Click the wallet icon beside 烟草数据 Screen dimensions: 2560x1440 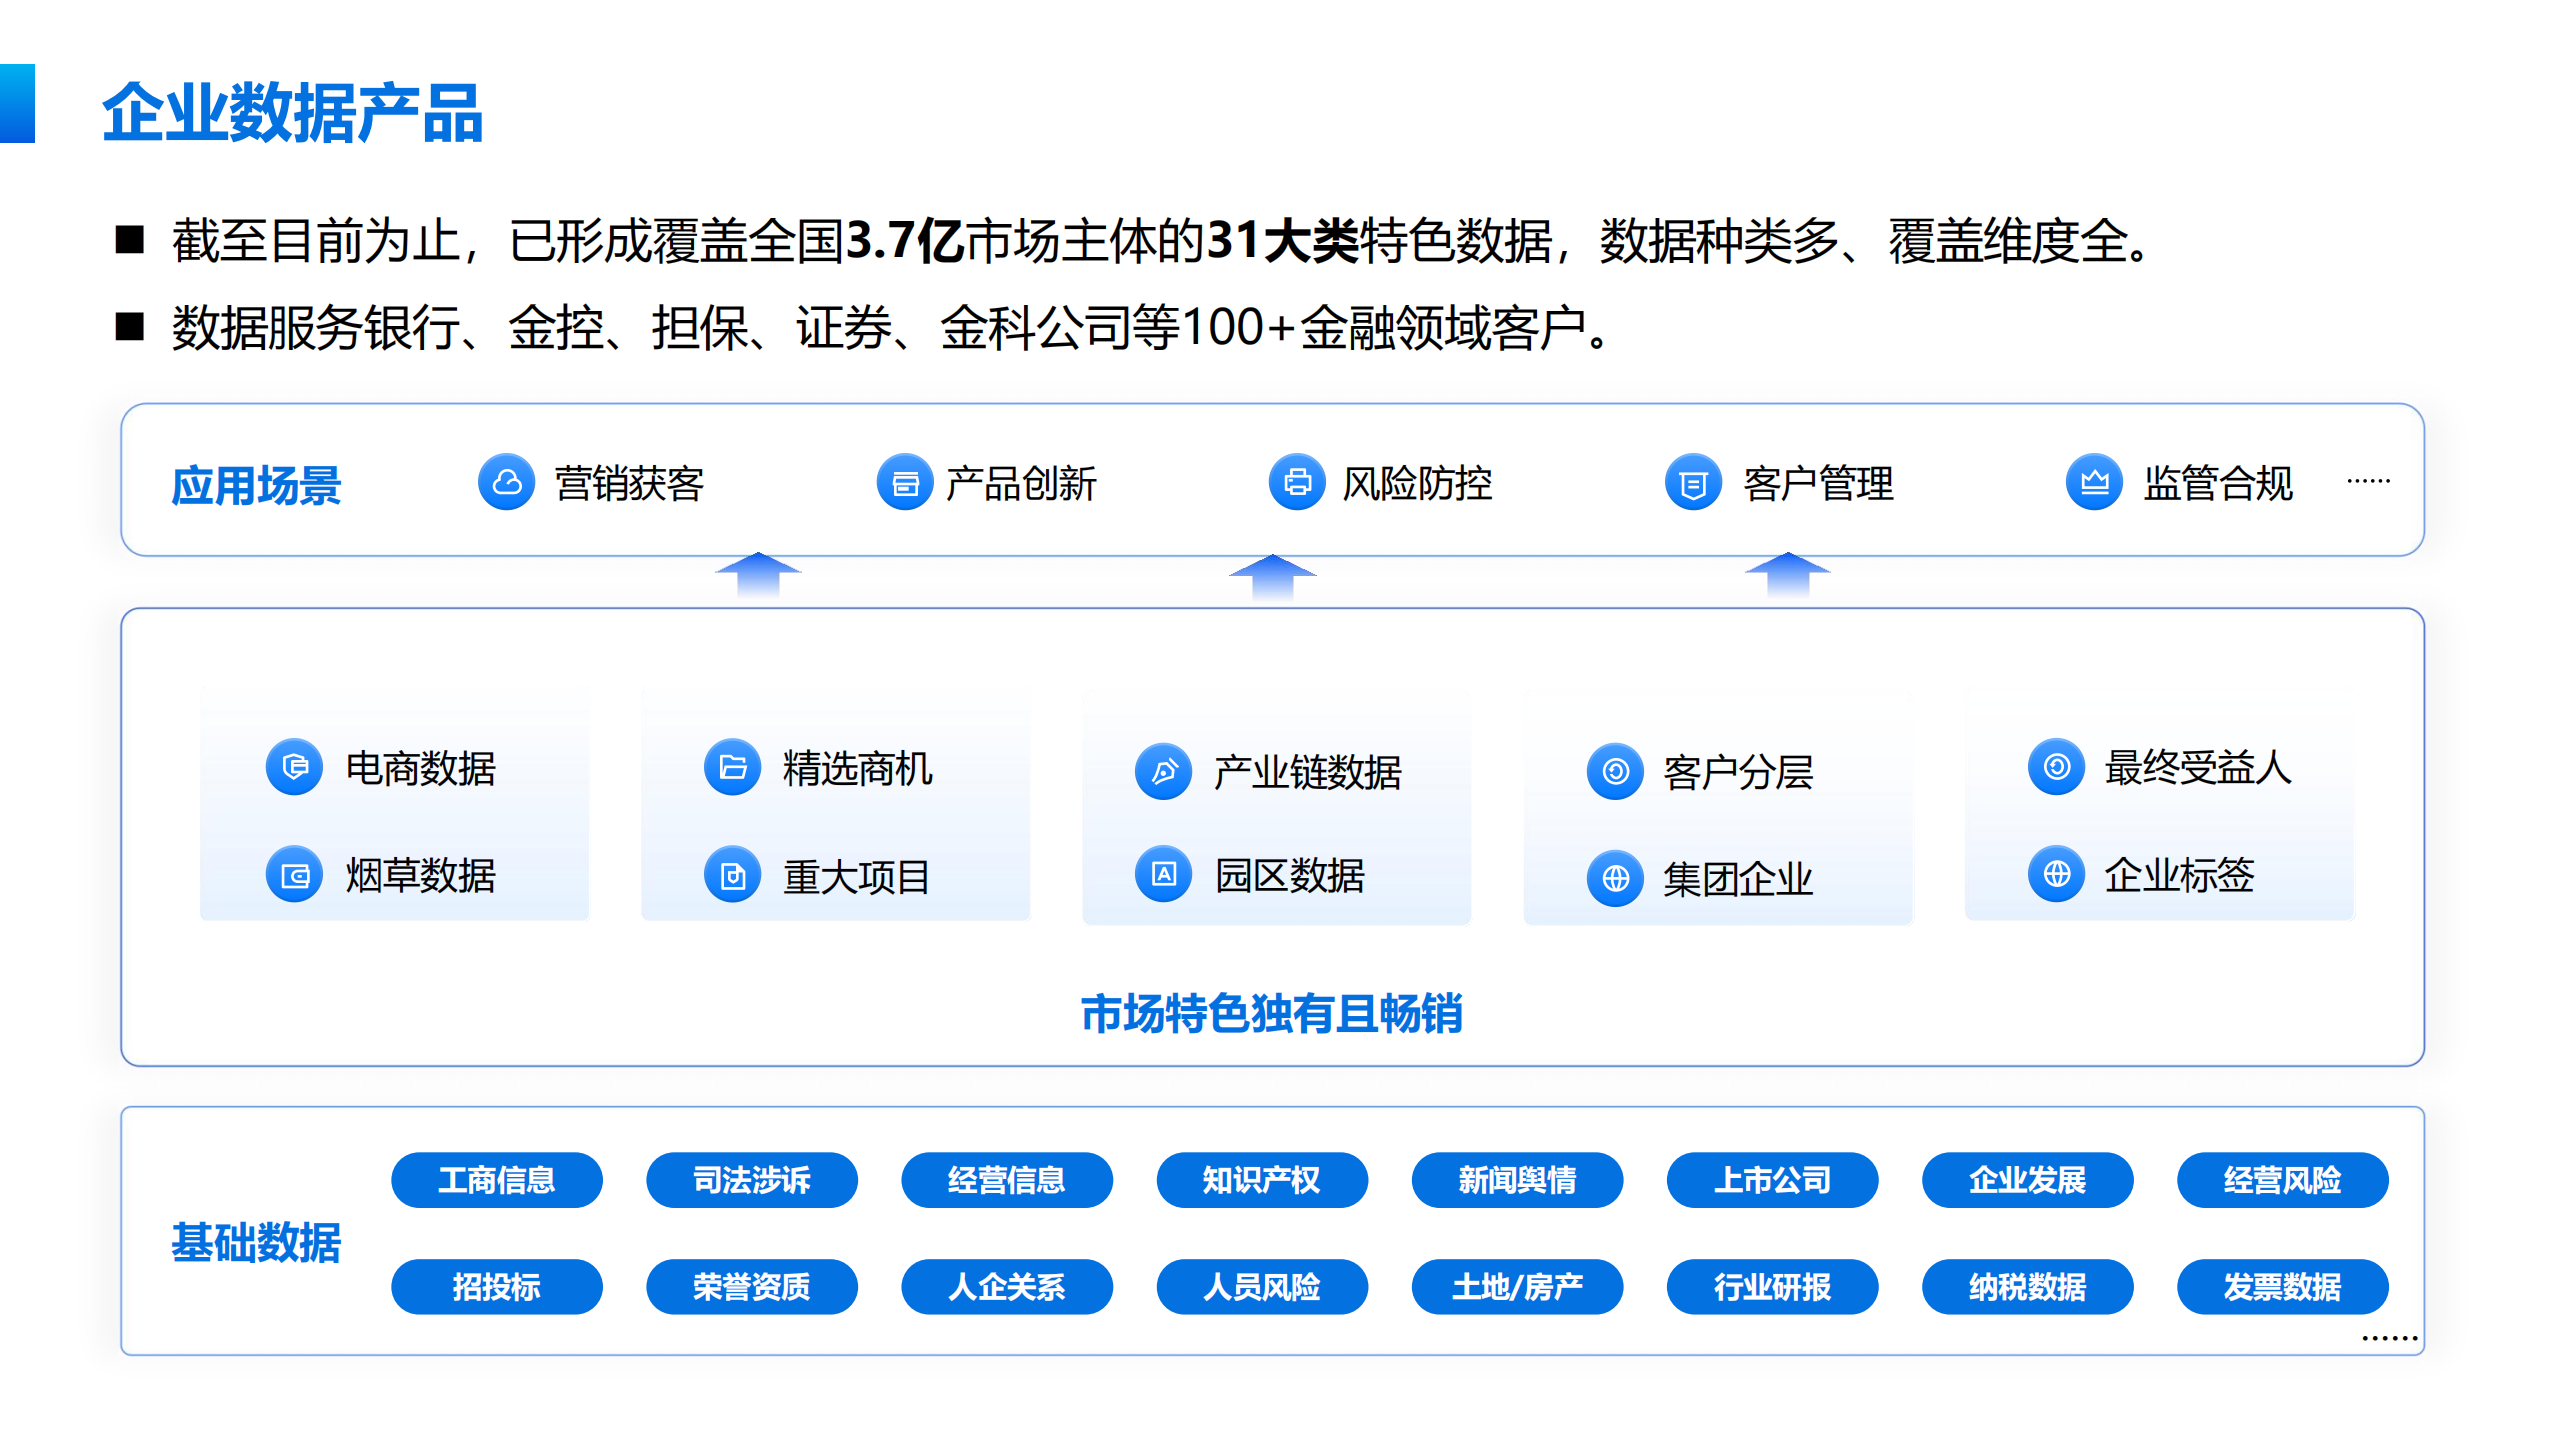coord(294,876)
